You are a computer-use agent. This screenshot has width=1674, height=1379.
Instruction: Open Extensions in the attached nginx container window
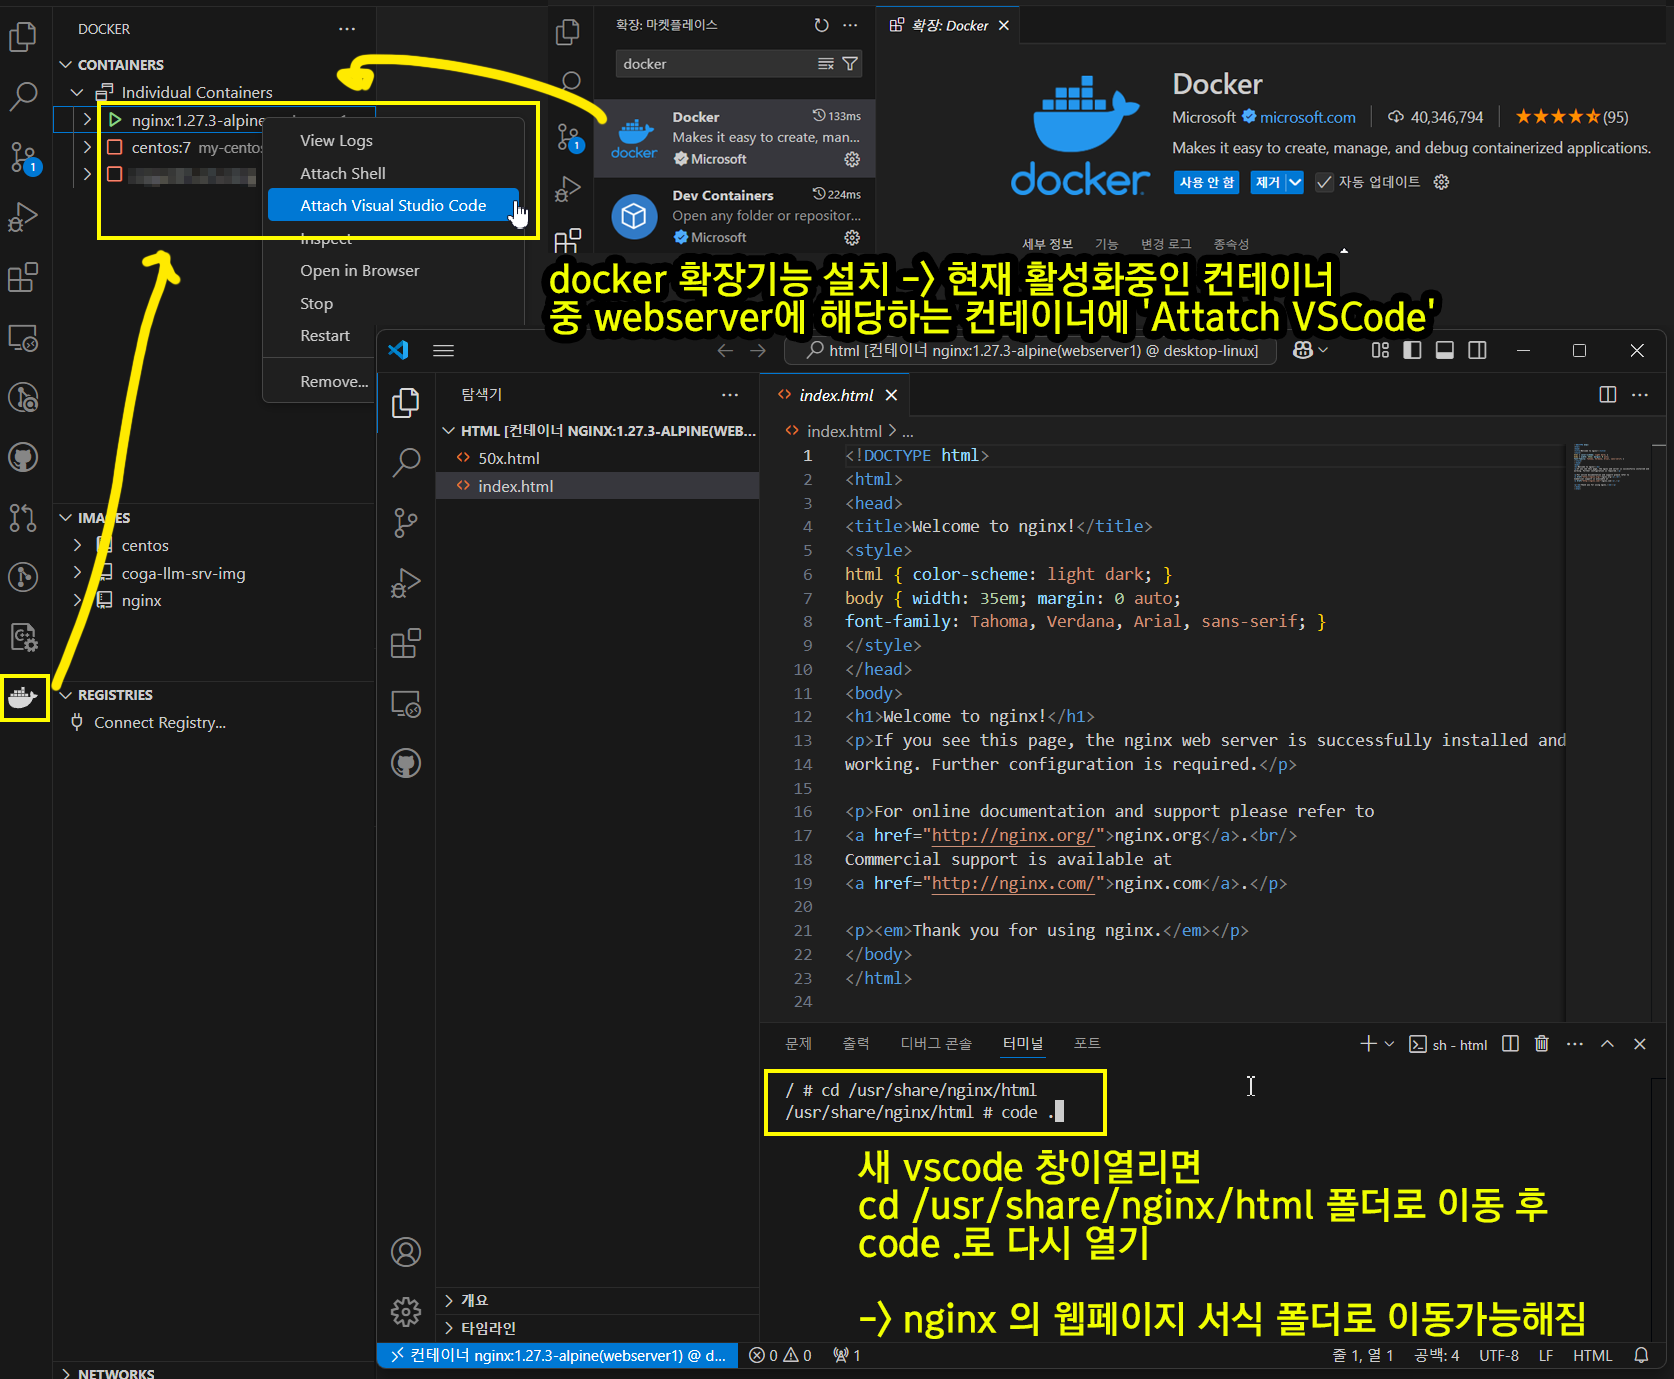[x=406, y=643]
